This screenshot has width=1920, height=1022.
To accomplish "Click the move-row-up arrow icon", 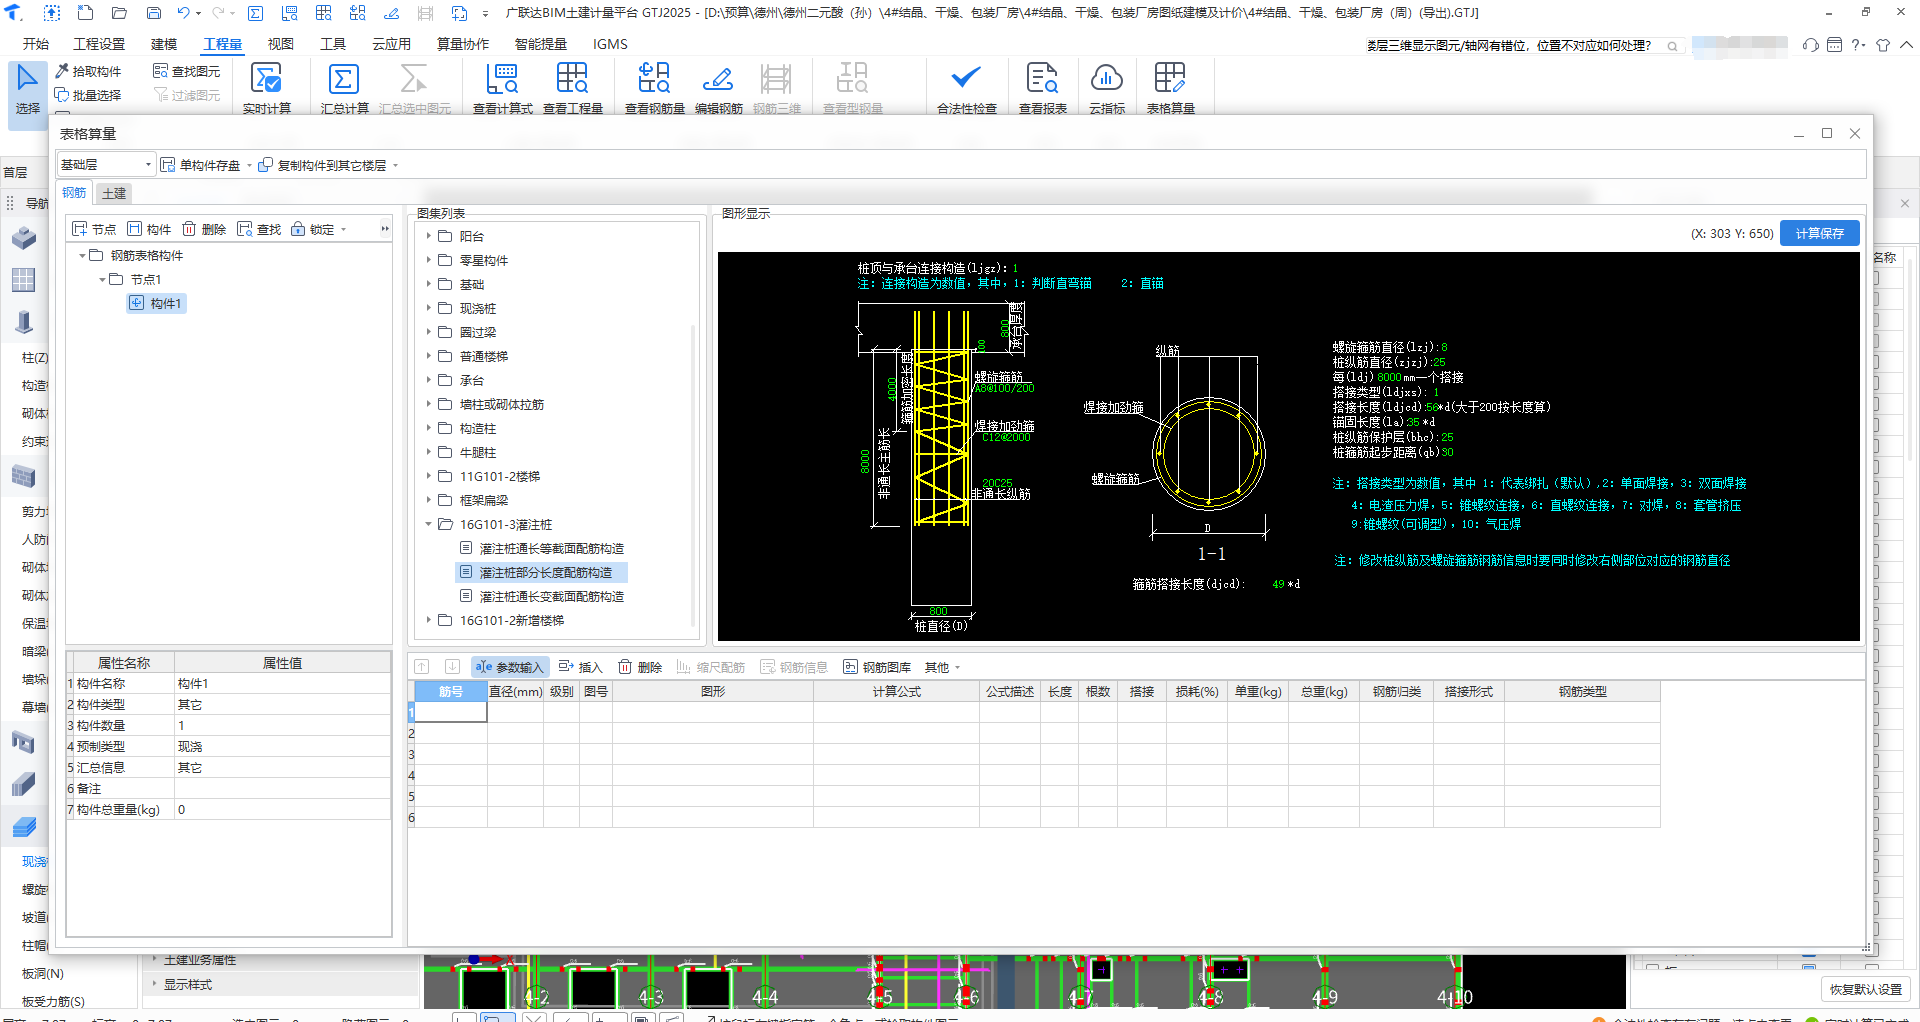I will [x=422, y=667].
